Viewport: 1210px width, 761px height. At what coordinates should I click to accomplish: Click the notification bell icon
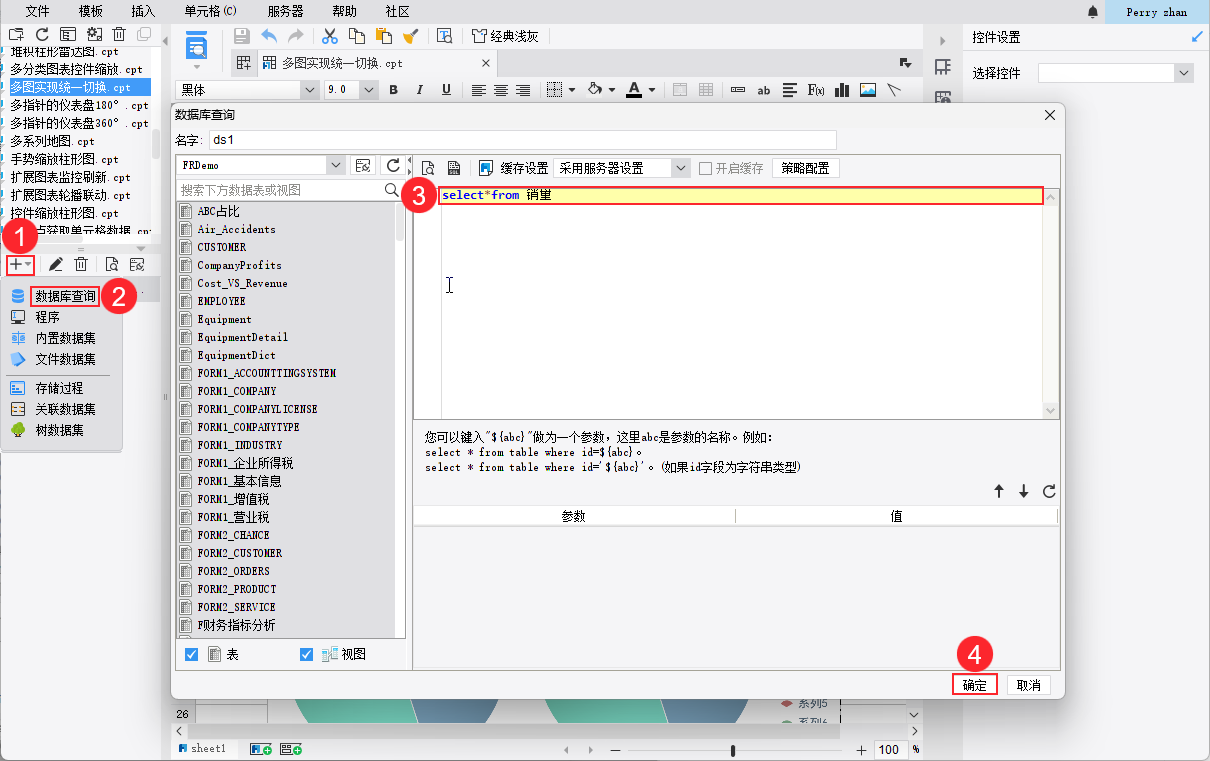pyautogui.click(x=1093, y=12)
